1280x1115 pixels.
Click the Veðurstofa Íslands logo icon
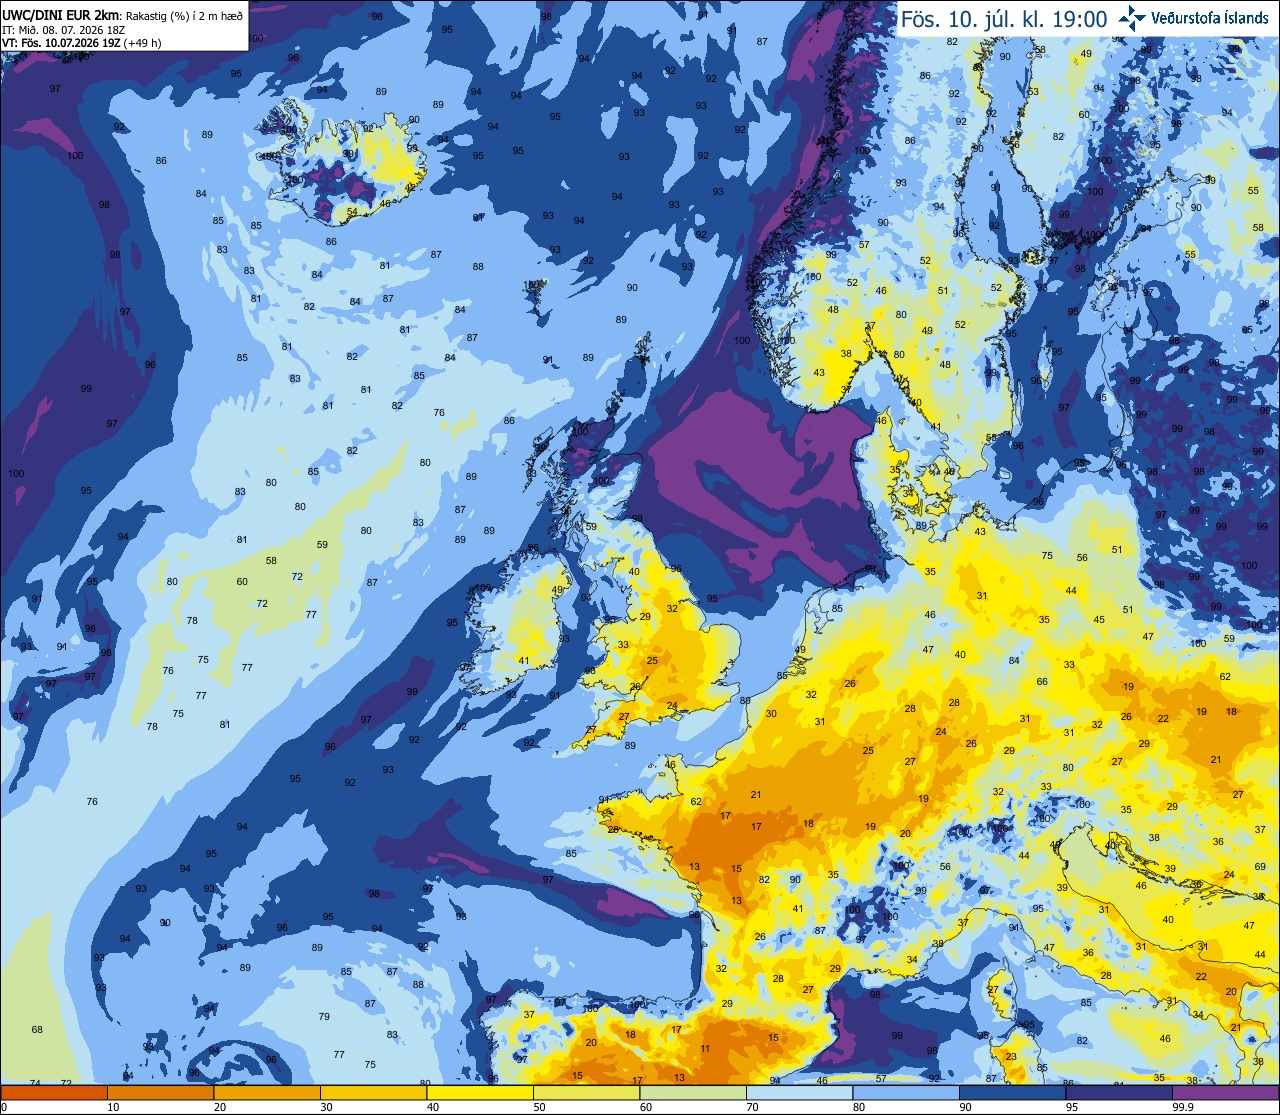(1132, 17)
